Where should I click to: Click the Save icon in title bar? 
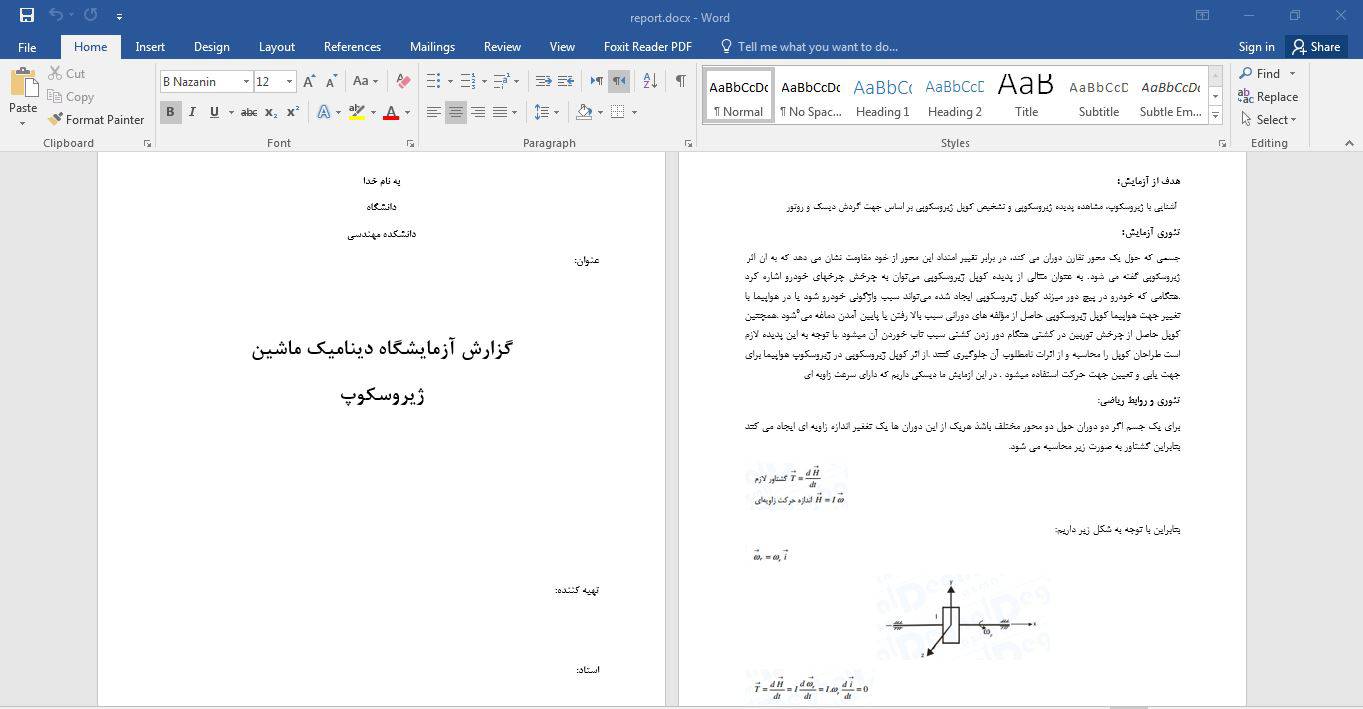point(27,16)
